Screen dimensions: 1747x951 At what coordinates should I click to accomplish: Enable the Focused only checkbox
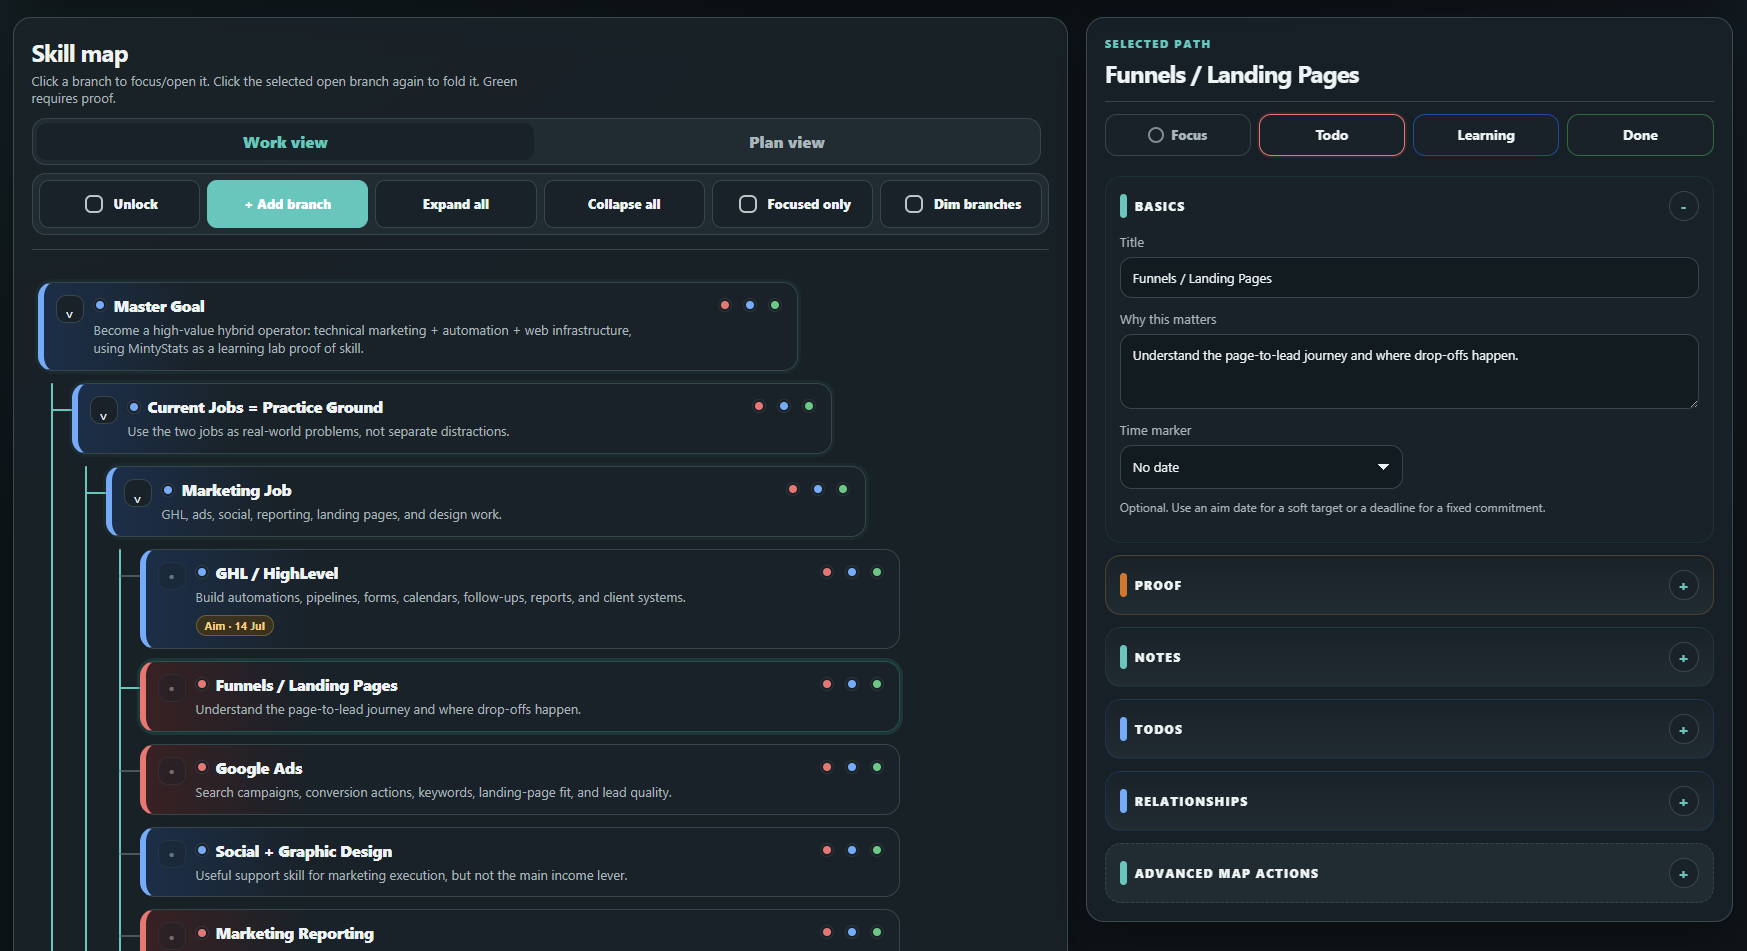(748, 204)
